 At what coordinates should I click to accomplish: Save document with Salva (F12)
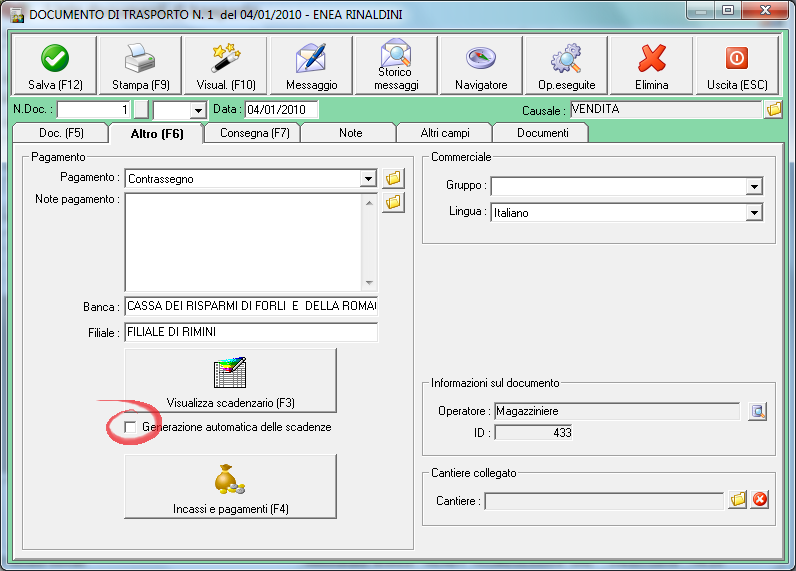[55, 65]
